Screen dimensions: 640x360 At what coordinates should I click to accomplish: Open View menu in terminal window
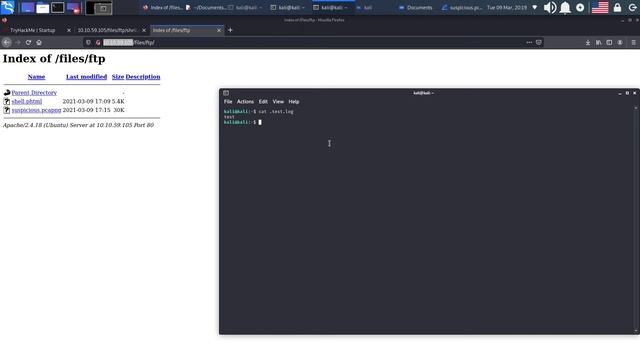click(x=278, y=102)
